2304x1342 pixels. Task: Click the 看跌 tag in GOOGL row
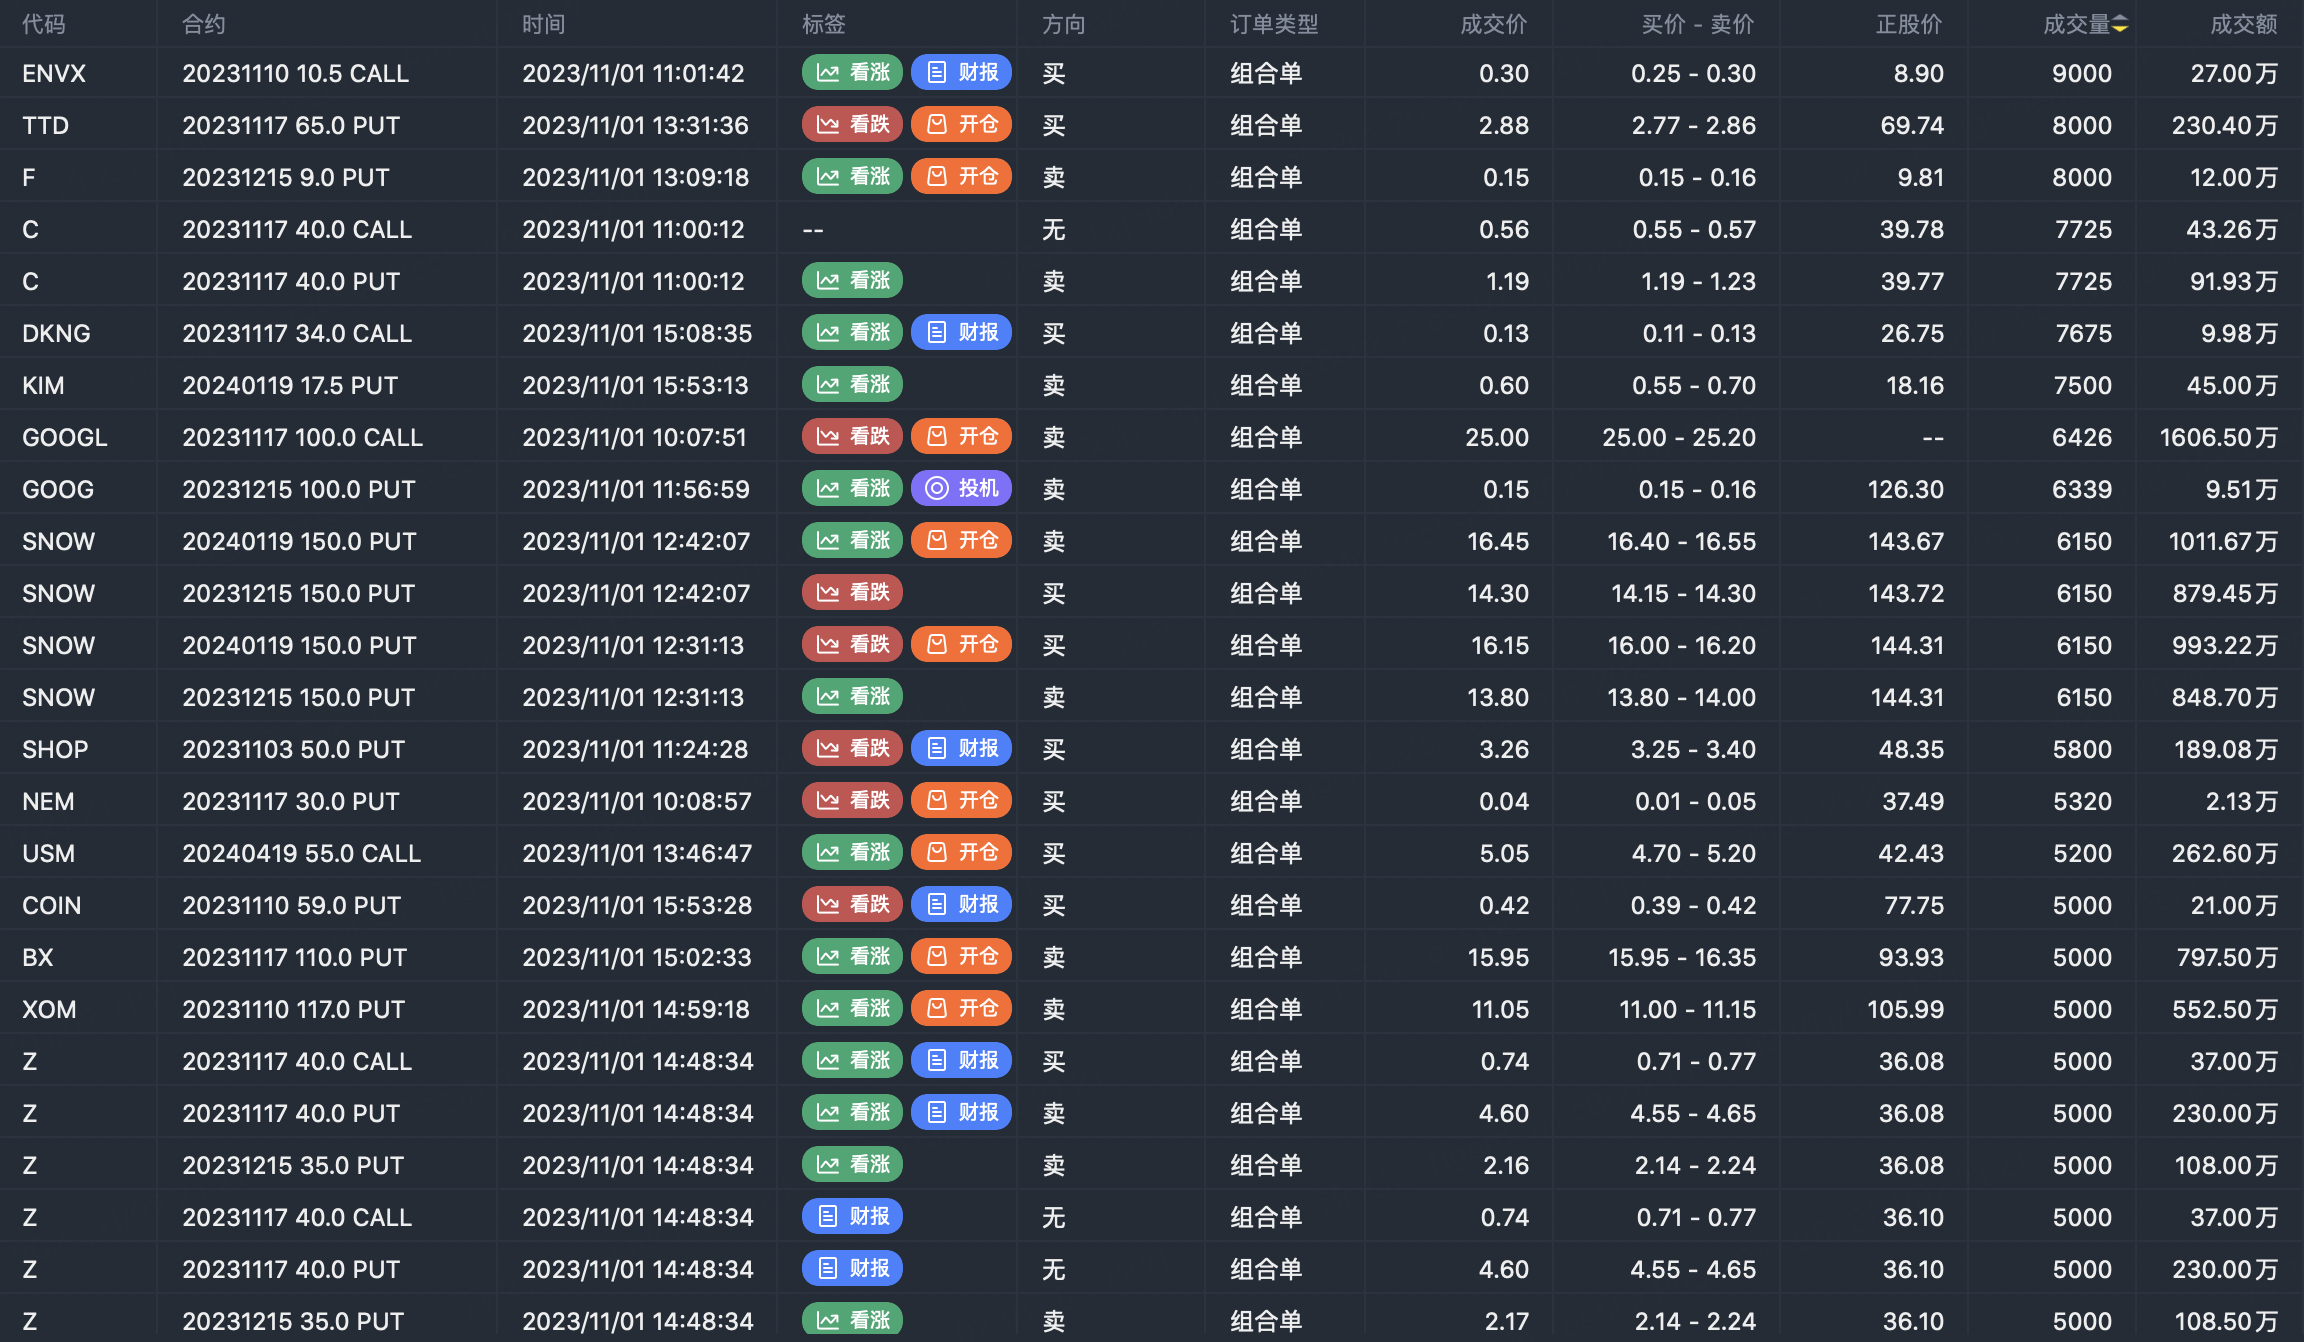852,436
